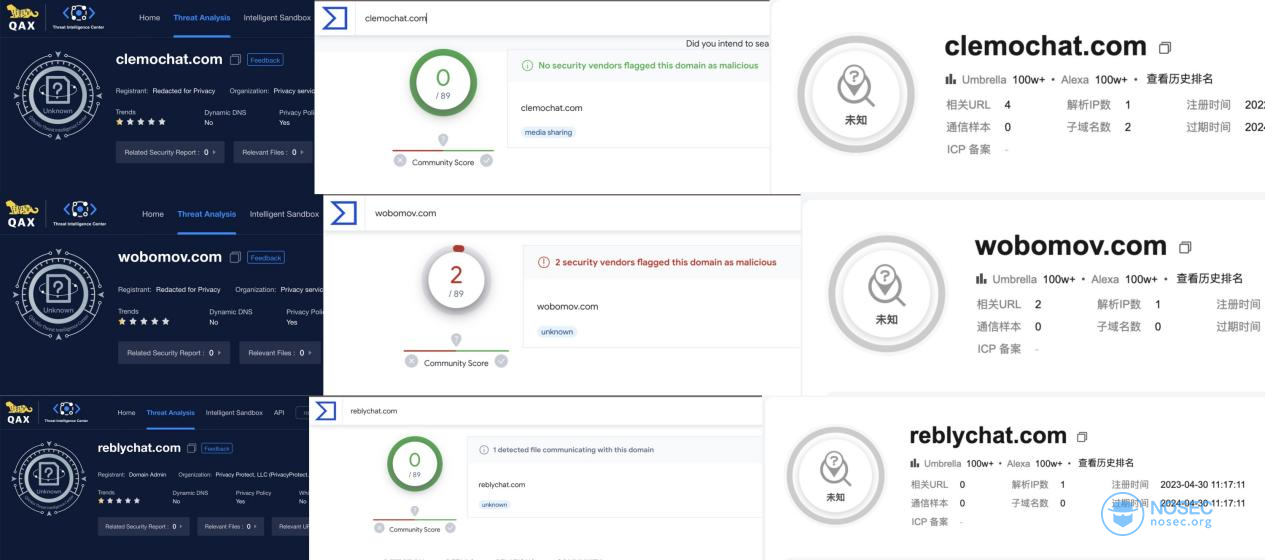Click info icon beside 'No security vendors flagged'

point(527,65)
